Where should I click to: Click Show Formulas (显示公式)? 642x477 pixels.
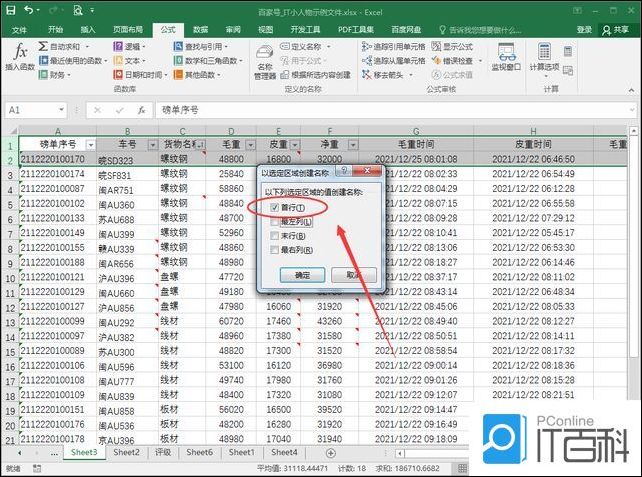[452, 46]
